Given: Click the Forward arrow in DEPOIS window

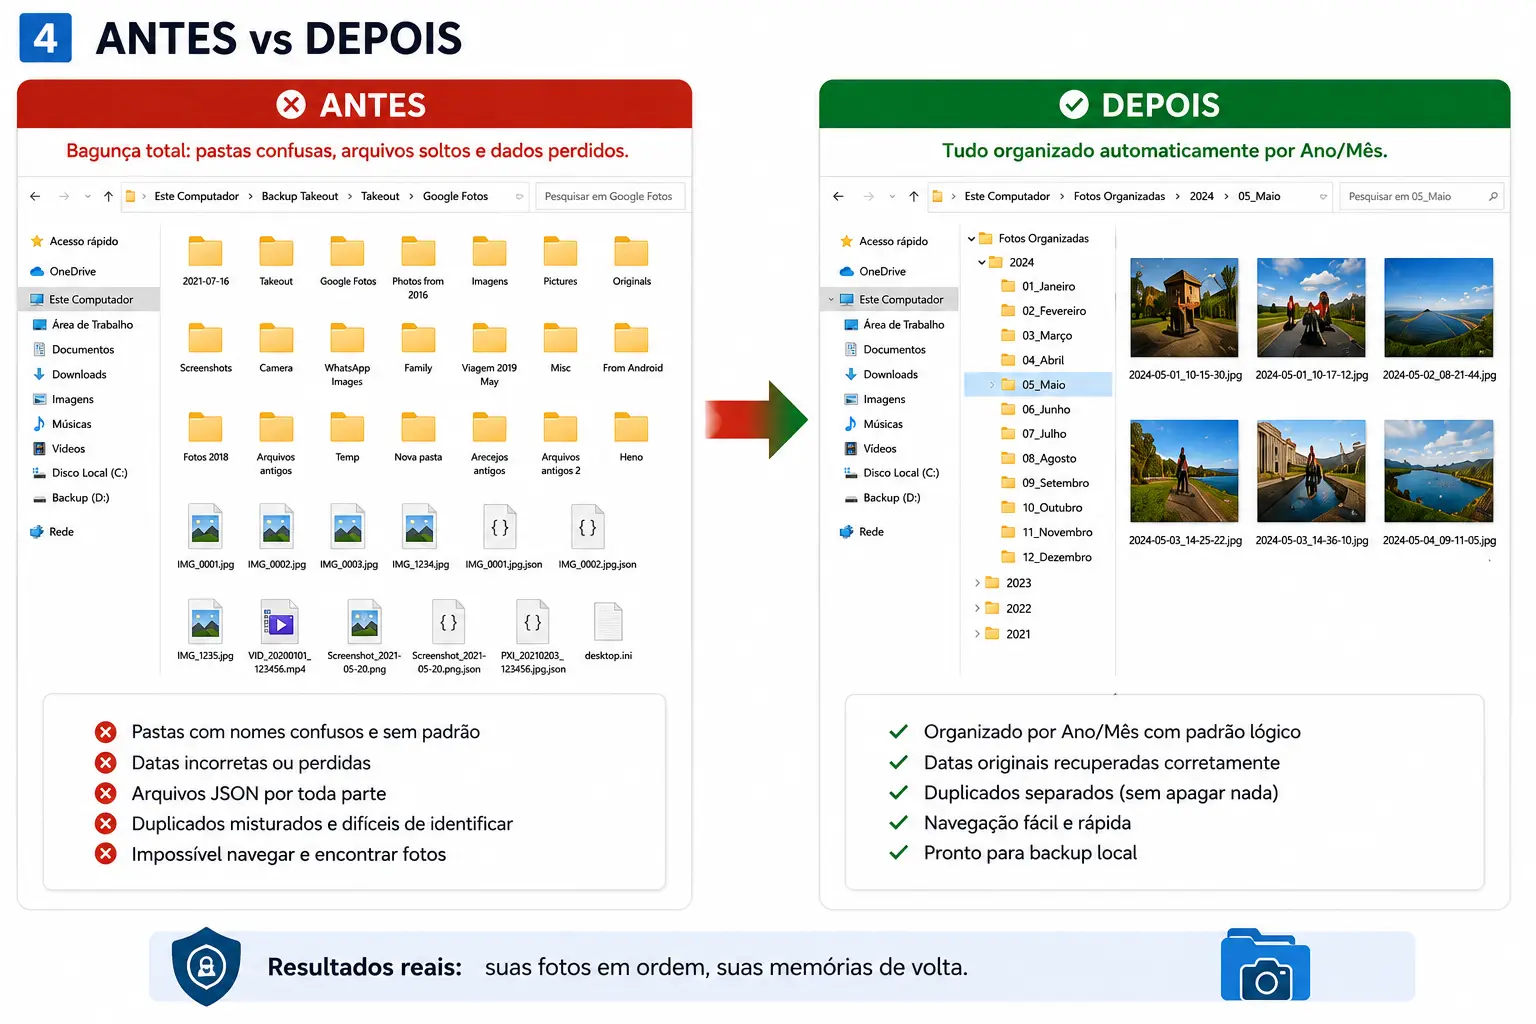Looking at the screenshot, I should [868, 197].
